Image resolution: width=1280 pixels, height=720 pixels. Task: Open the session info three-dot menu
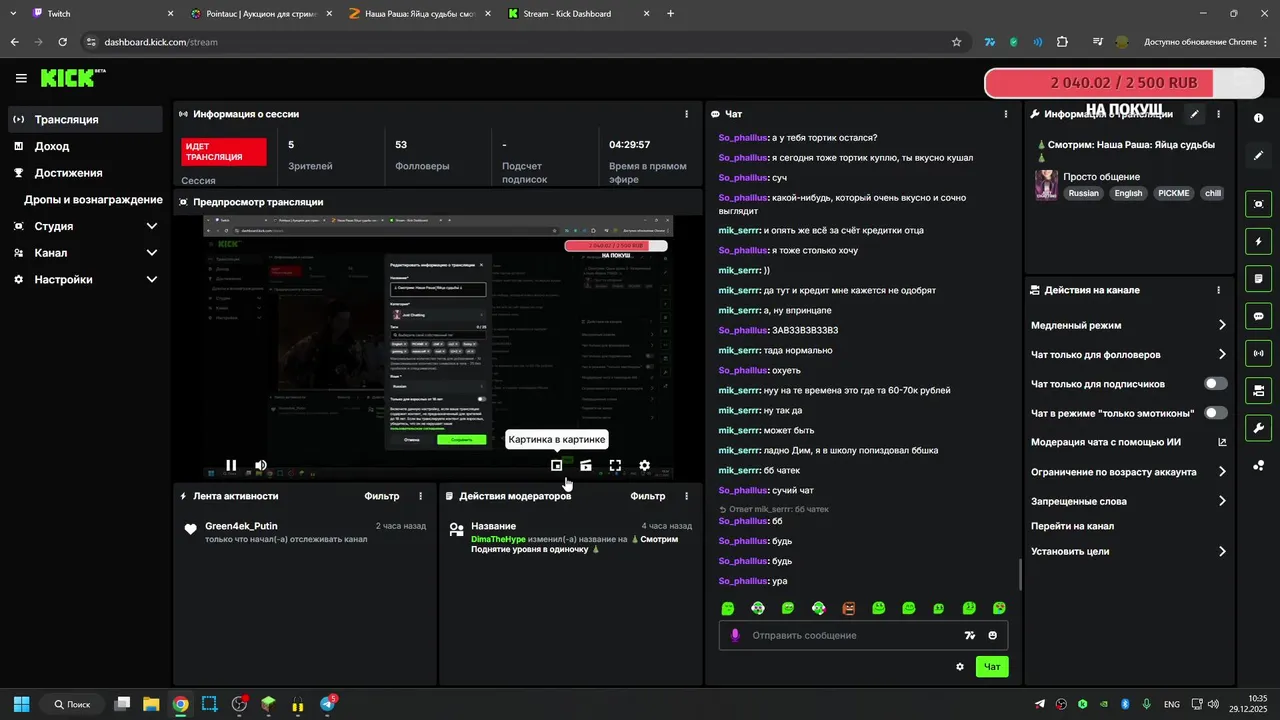(x=686, y=114)
